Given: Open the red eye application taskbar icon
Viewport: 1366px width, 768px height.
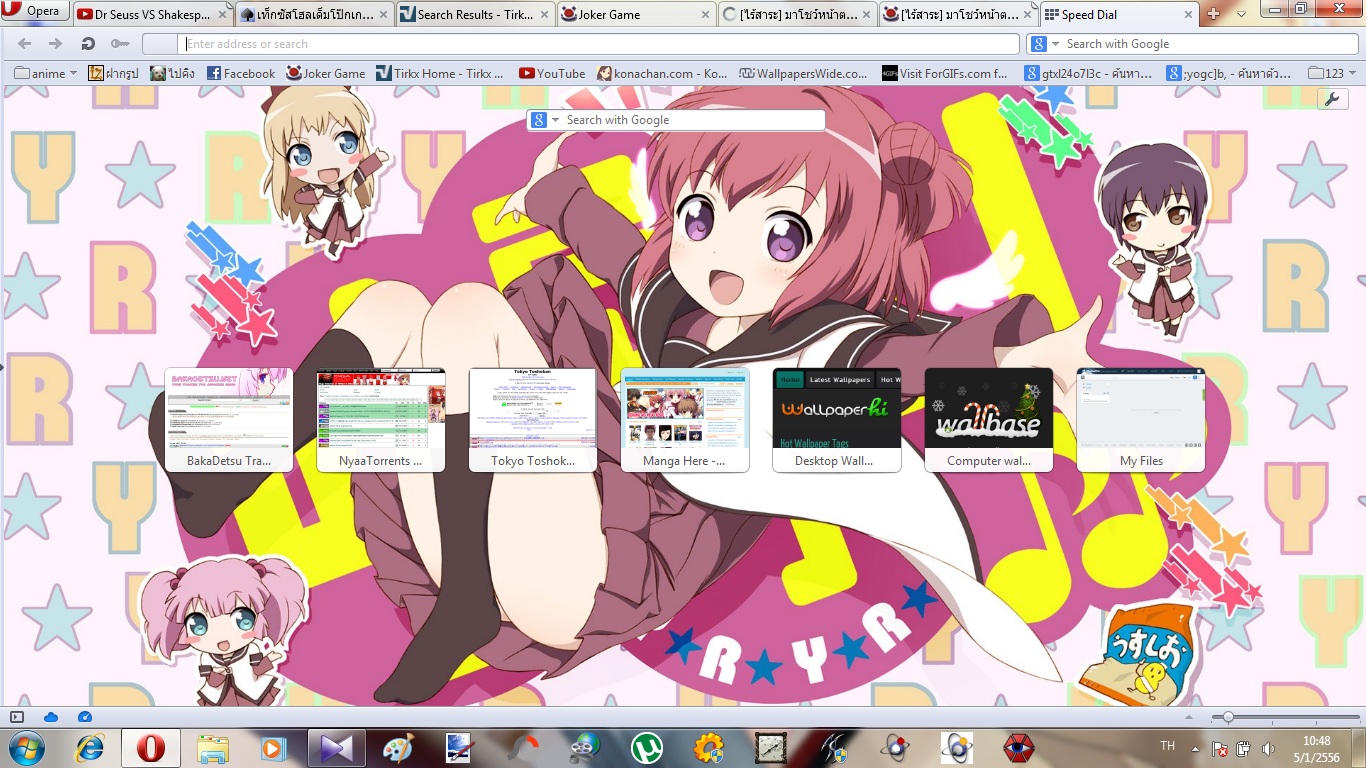Looking at the screenshot, I should pyautogui.click(x=1019, y=747).
